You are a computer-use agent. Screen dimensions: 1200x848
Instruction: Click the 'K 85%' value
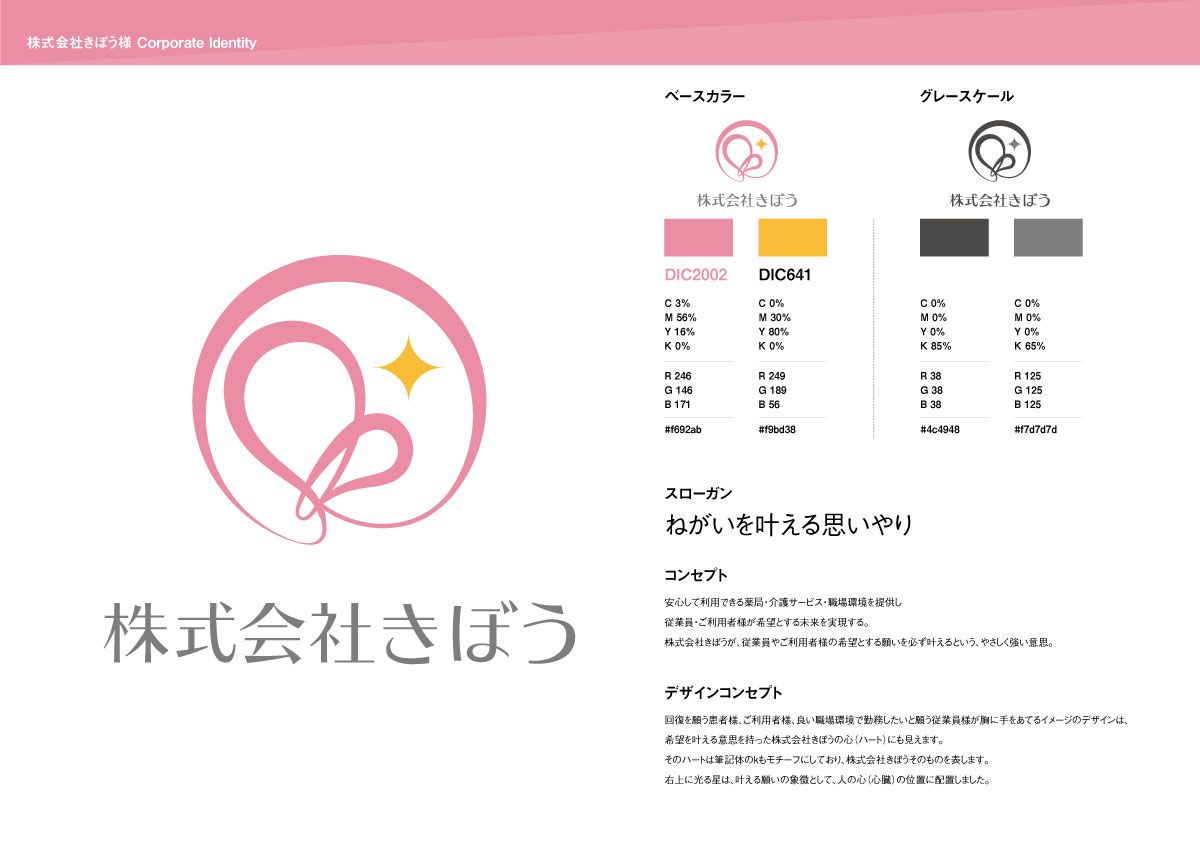pyautogui.click(x=936, y=346)
